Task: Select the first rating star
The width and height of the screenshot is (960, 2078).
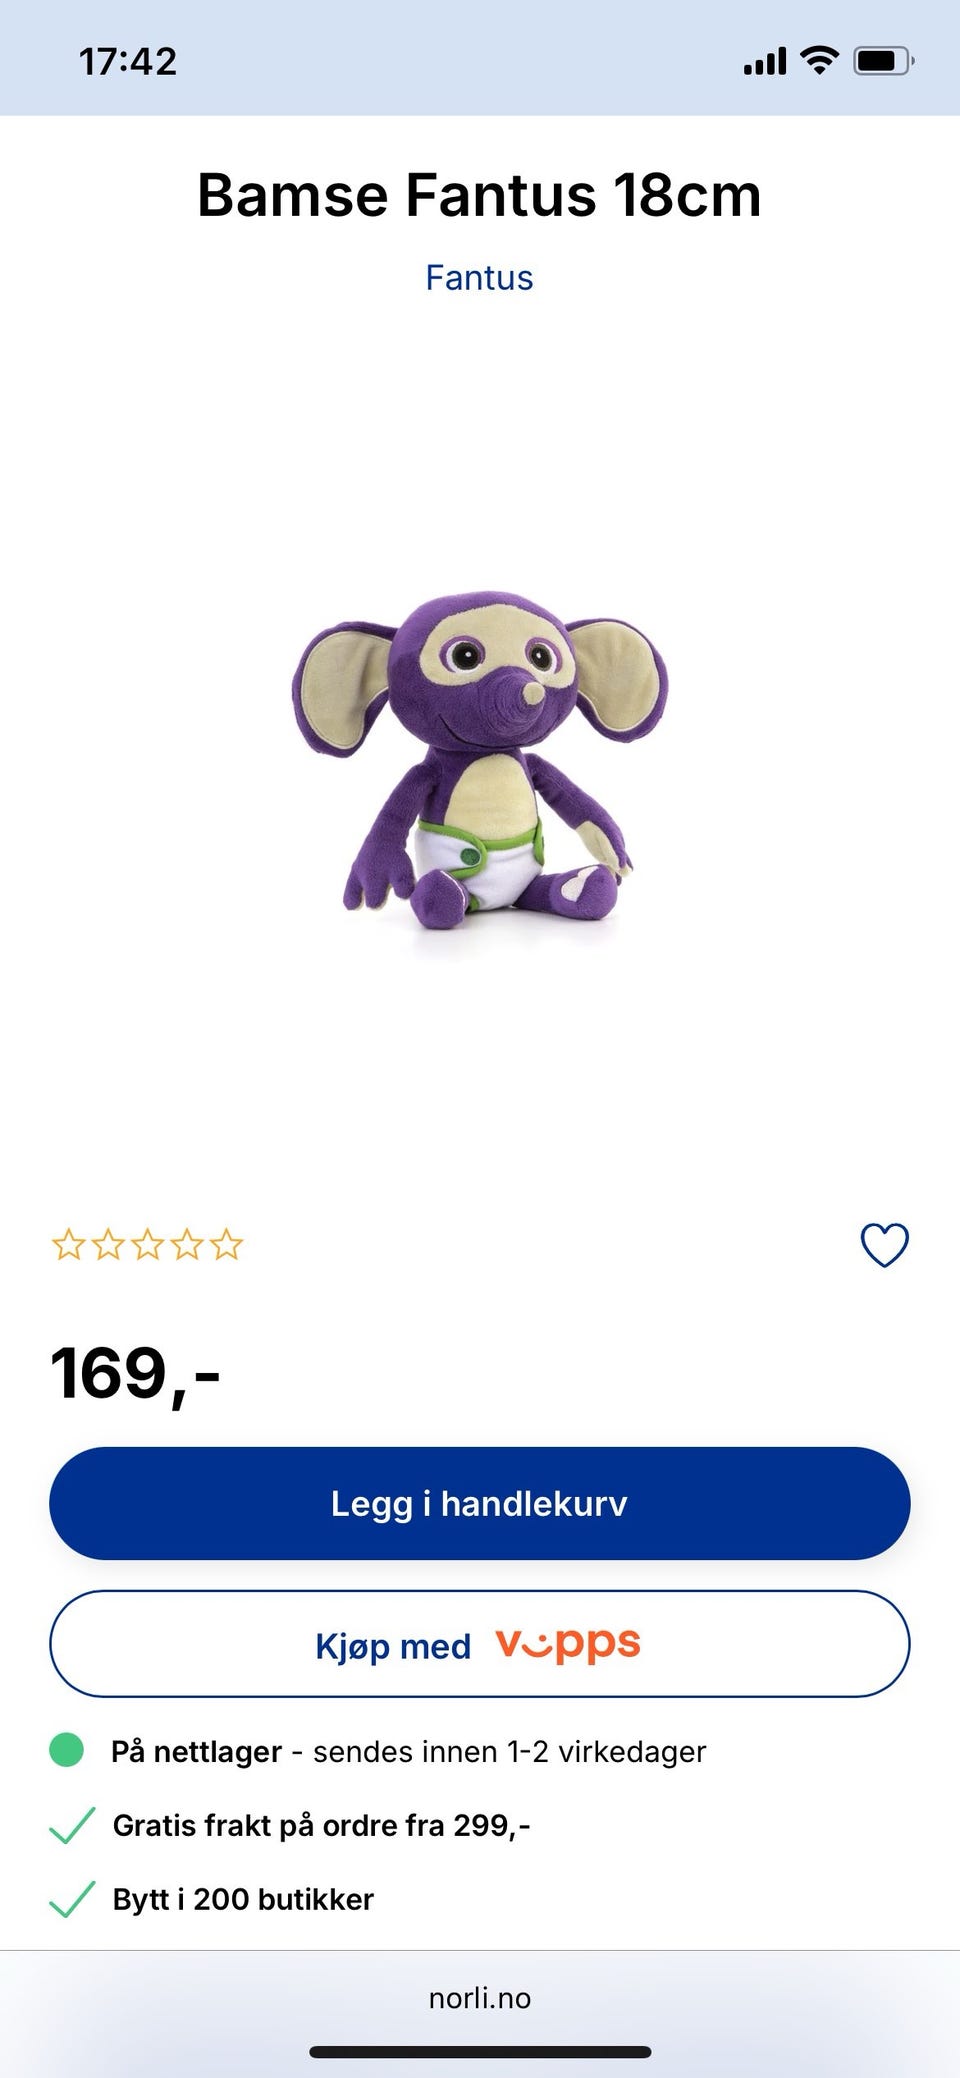Action: tap(68, 1245)
